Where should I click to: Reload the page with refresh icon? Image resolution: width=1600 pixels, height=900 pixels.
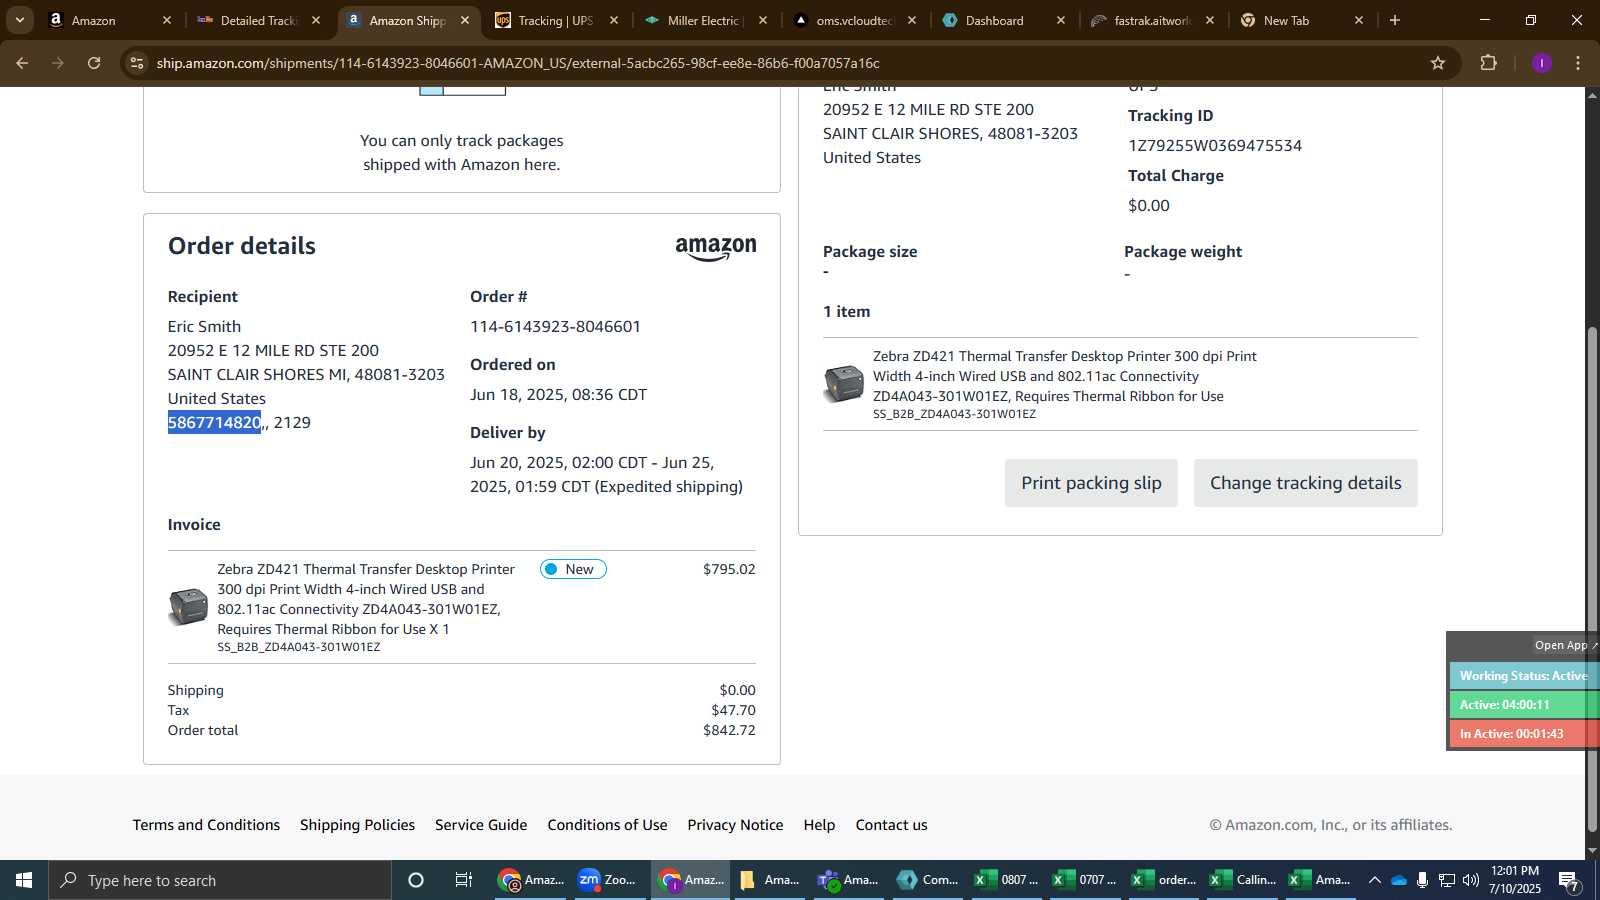[94, 63]
